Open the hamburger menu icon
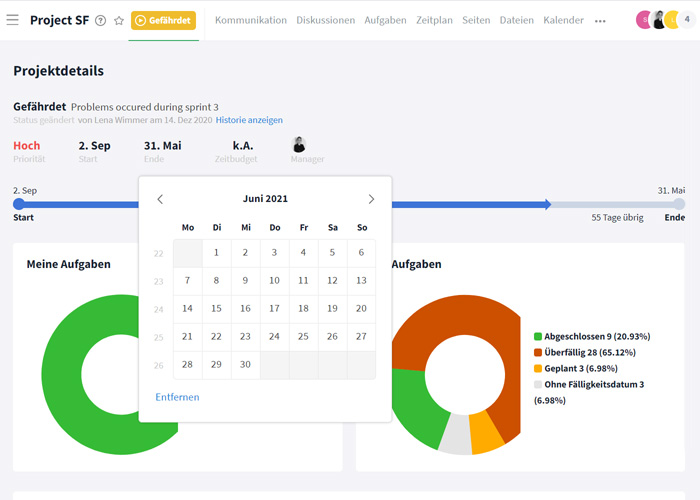 tap(12, 20)
